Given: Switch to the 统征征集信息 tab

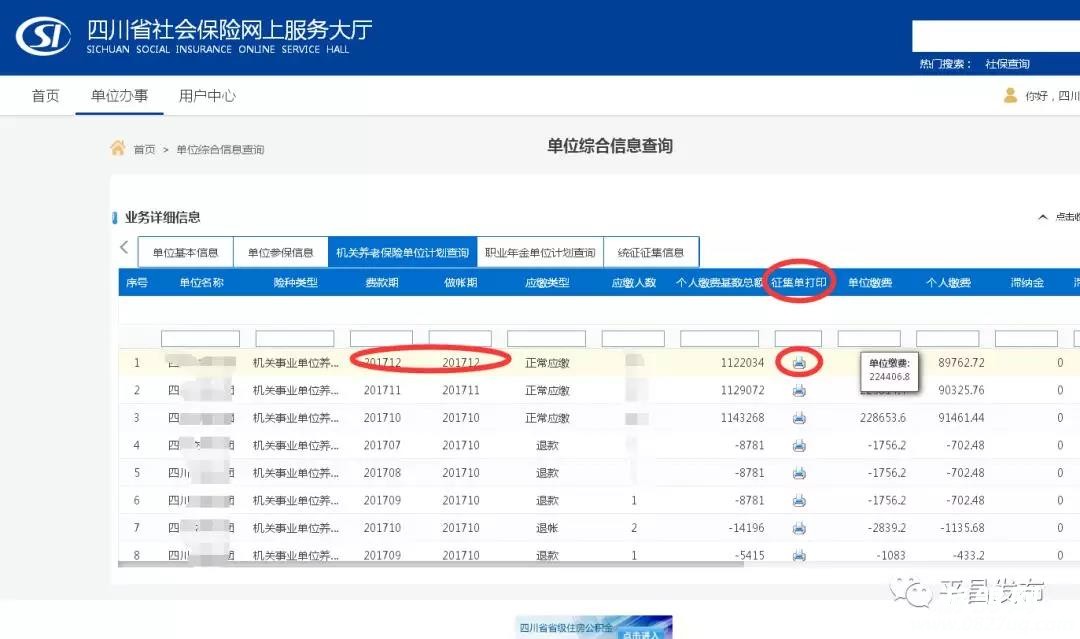Looking at the screenshot, I should pyautogui.click(x=651, y=252).
